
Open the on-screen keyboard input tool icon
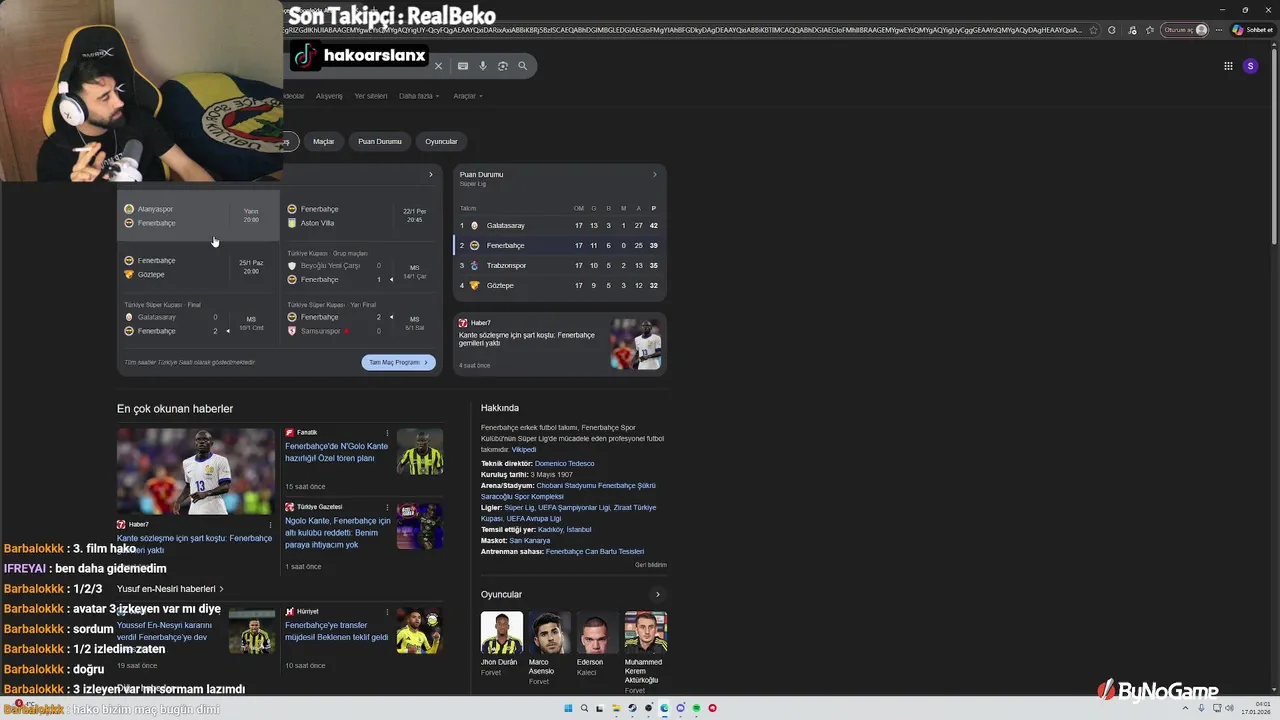click(x=463, y=66)
